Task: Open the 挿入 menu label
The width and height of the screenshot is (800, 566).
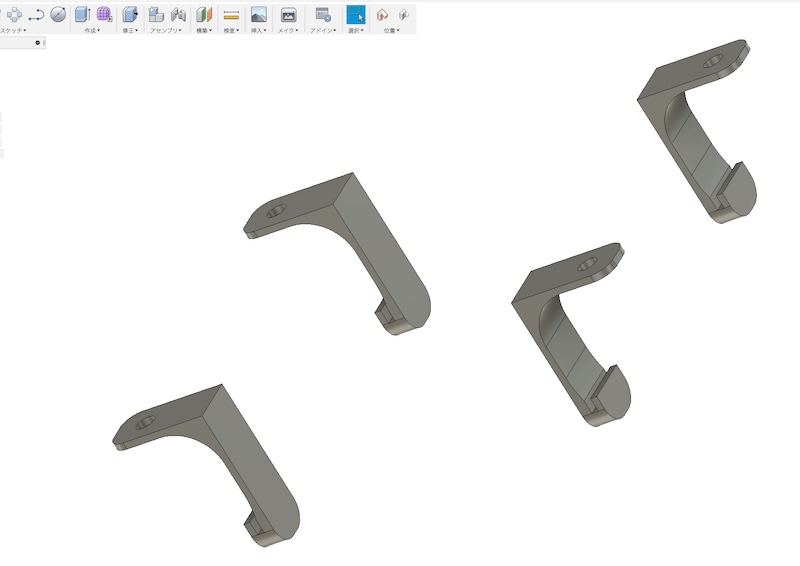Action: point(259,31)
